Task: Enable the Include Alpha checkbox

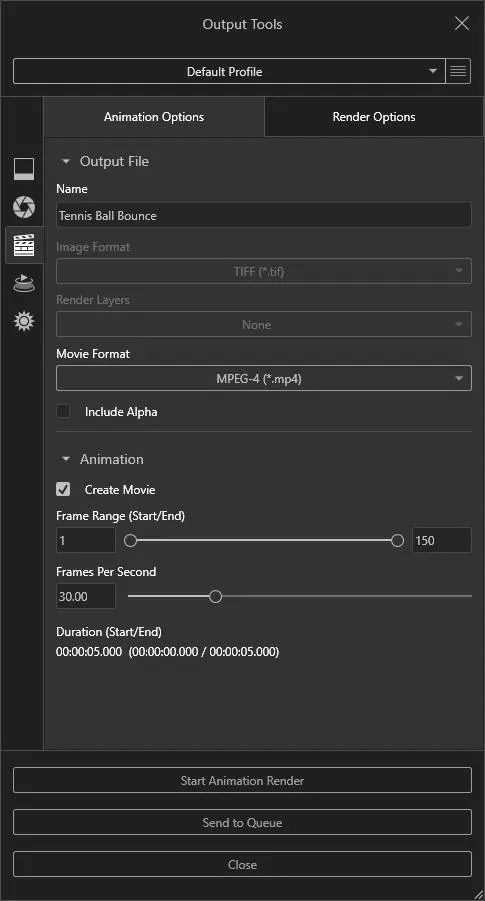Action: [x=63, y=411]
